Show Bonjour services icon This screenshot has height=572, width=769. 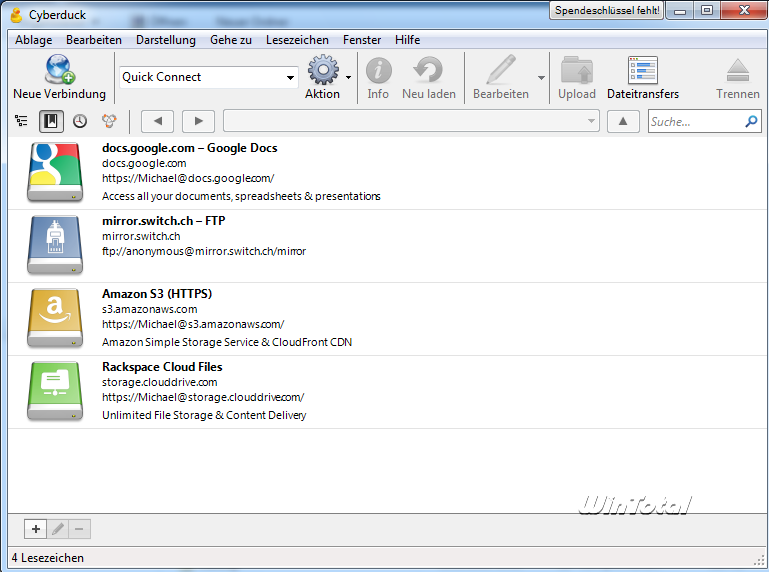(x=109, y=121)
